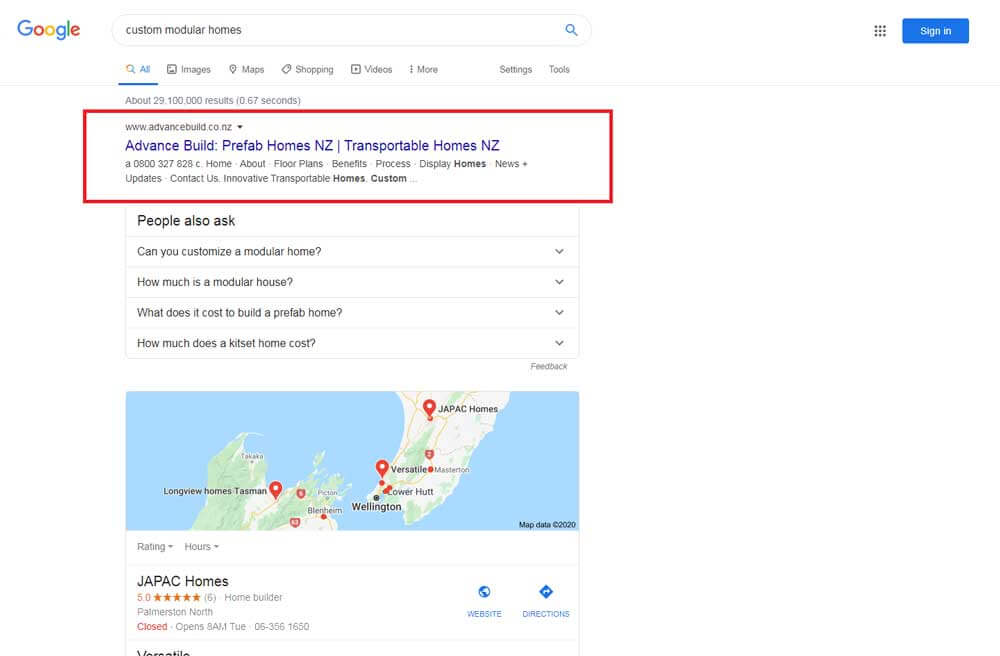Click the blue search magnifier icon
Screen dimensions: 1000x656
571,30
